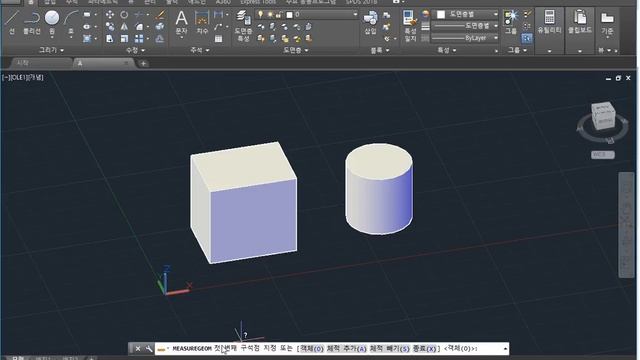Click the Insert block (삽입) icon
This screenshot has width=640, height=360.
370,22
